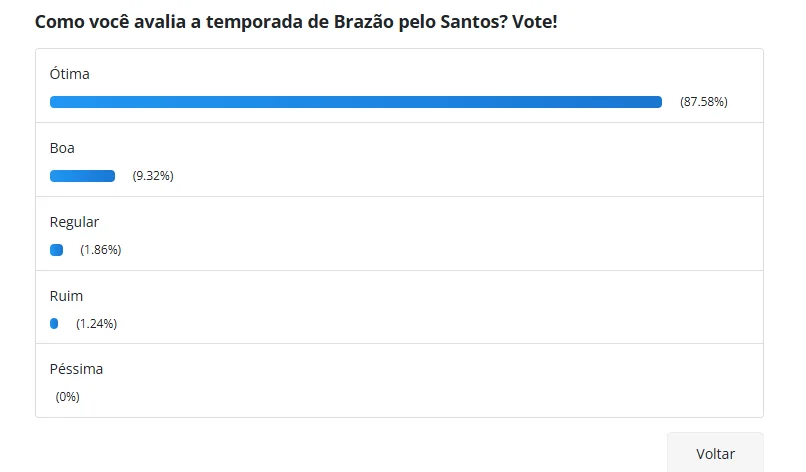The height and width of the screenshot is (472, 806).
Task: Click the 1.86% percentage value
Action: 101,250
